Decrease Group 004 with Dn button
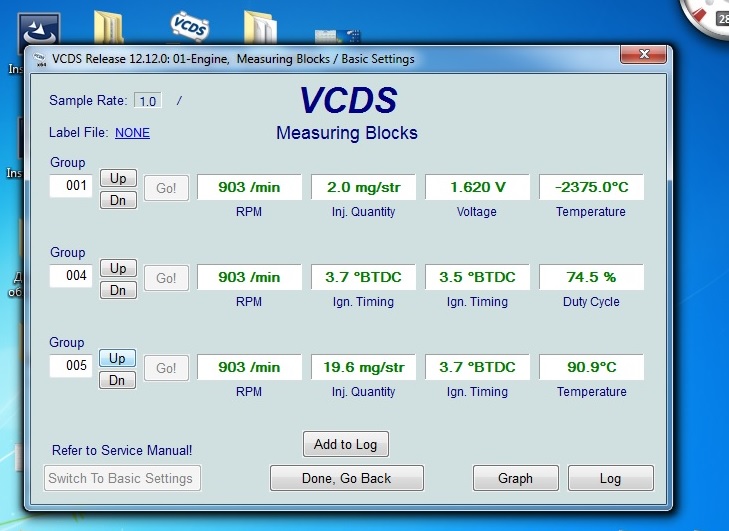The width and height of the screenshot is (729, 531). click(x=118, y=290)
